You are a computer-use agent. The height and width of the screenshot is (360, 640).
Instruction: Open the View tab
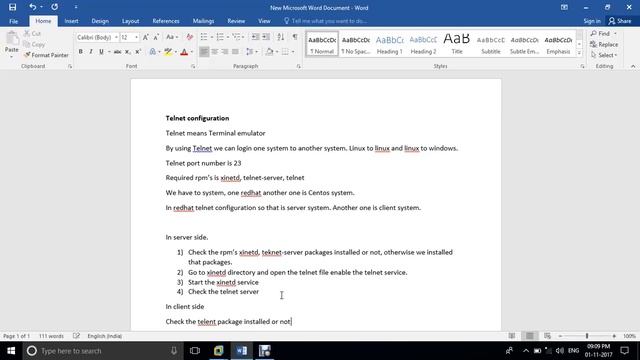(264, 21)
